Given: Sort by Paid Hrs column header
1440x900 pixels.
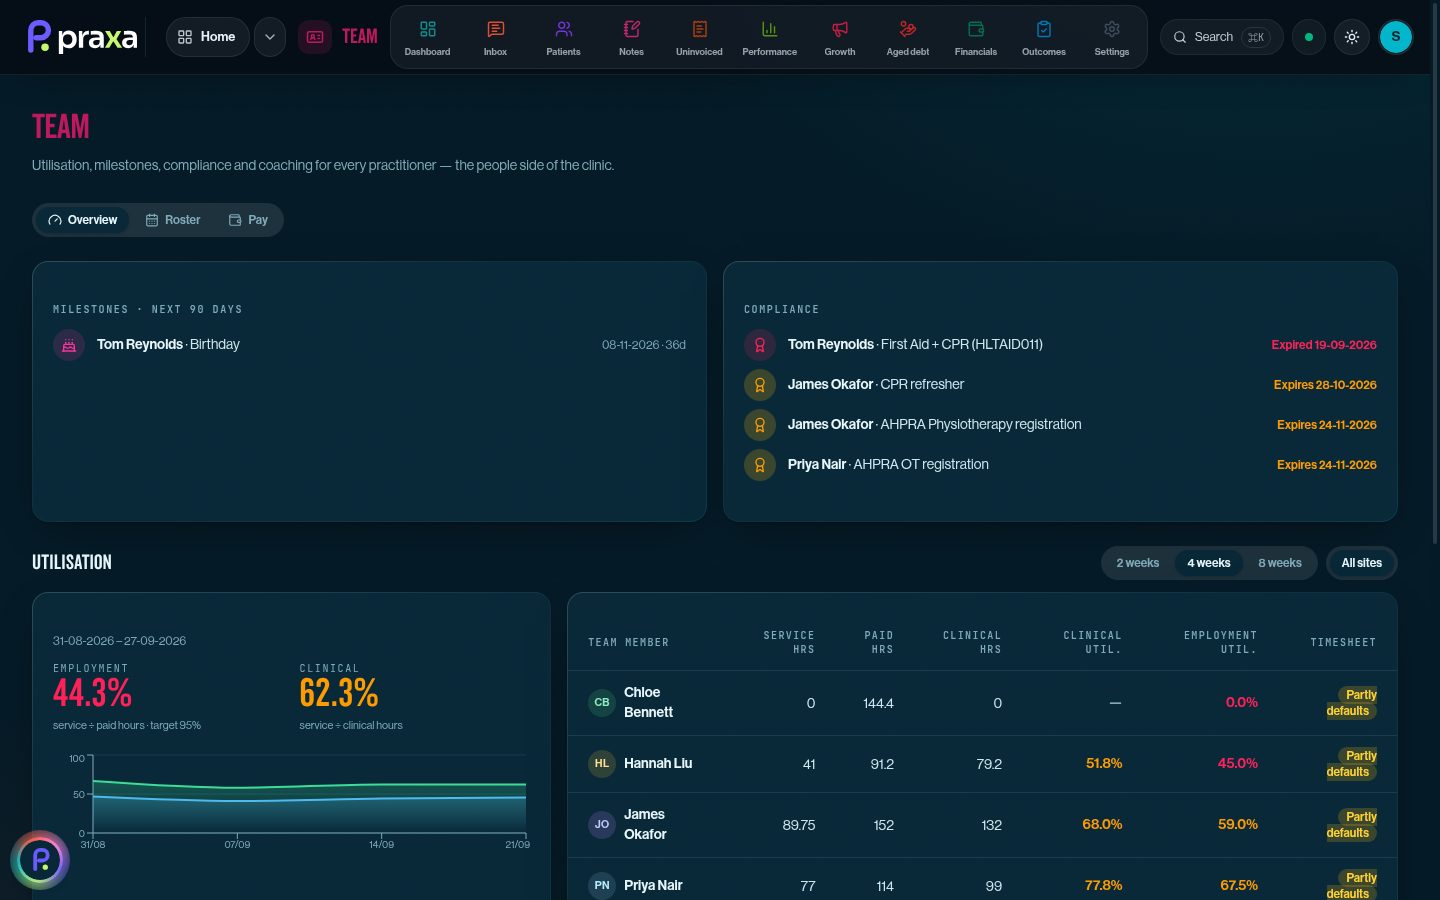Looking at the screenshot, I should tap(879, 642).
